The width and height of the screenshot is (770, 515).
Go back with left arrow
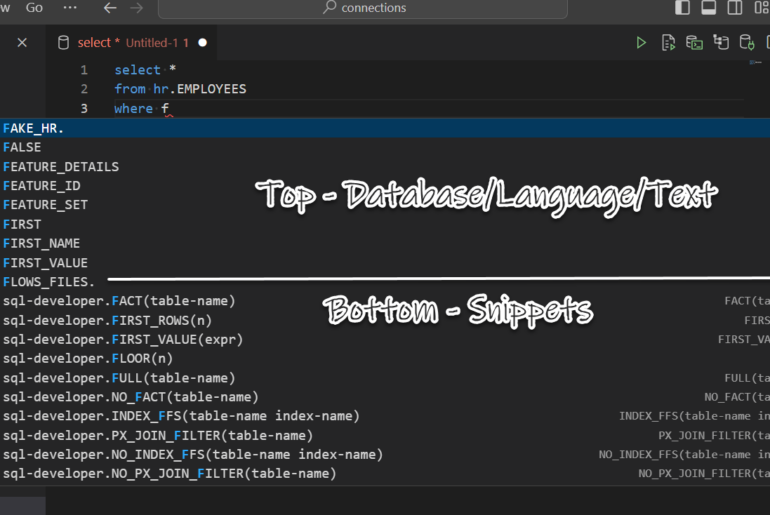click(x=110, y=7)
